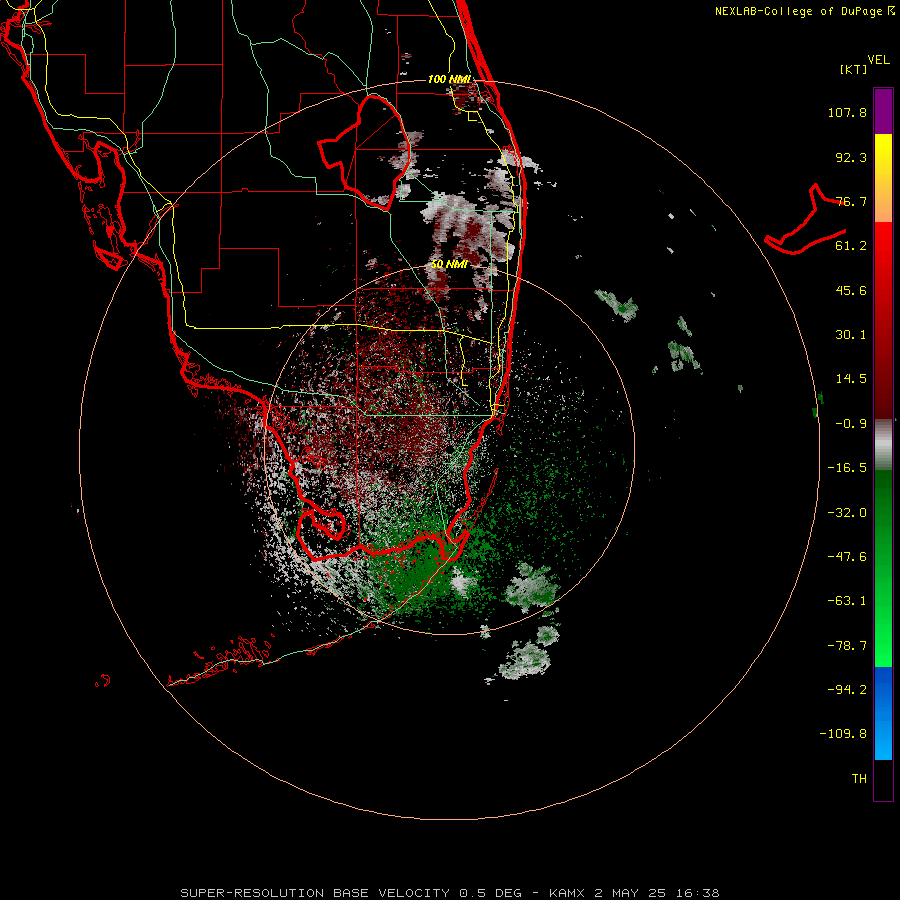Click the Super-Resolution Base Velocity caption

click(x=449, y=893)
